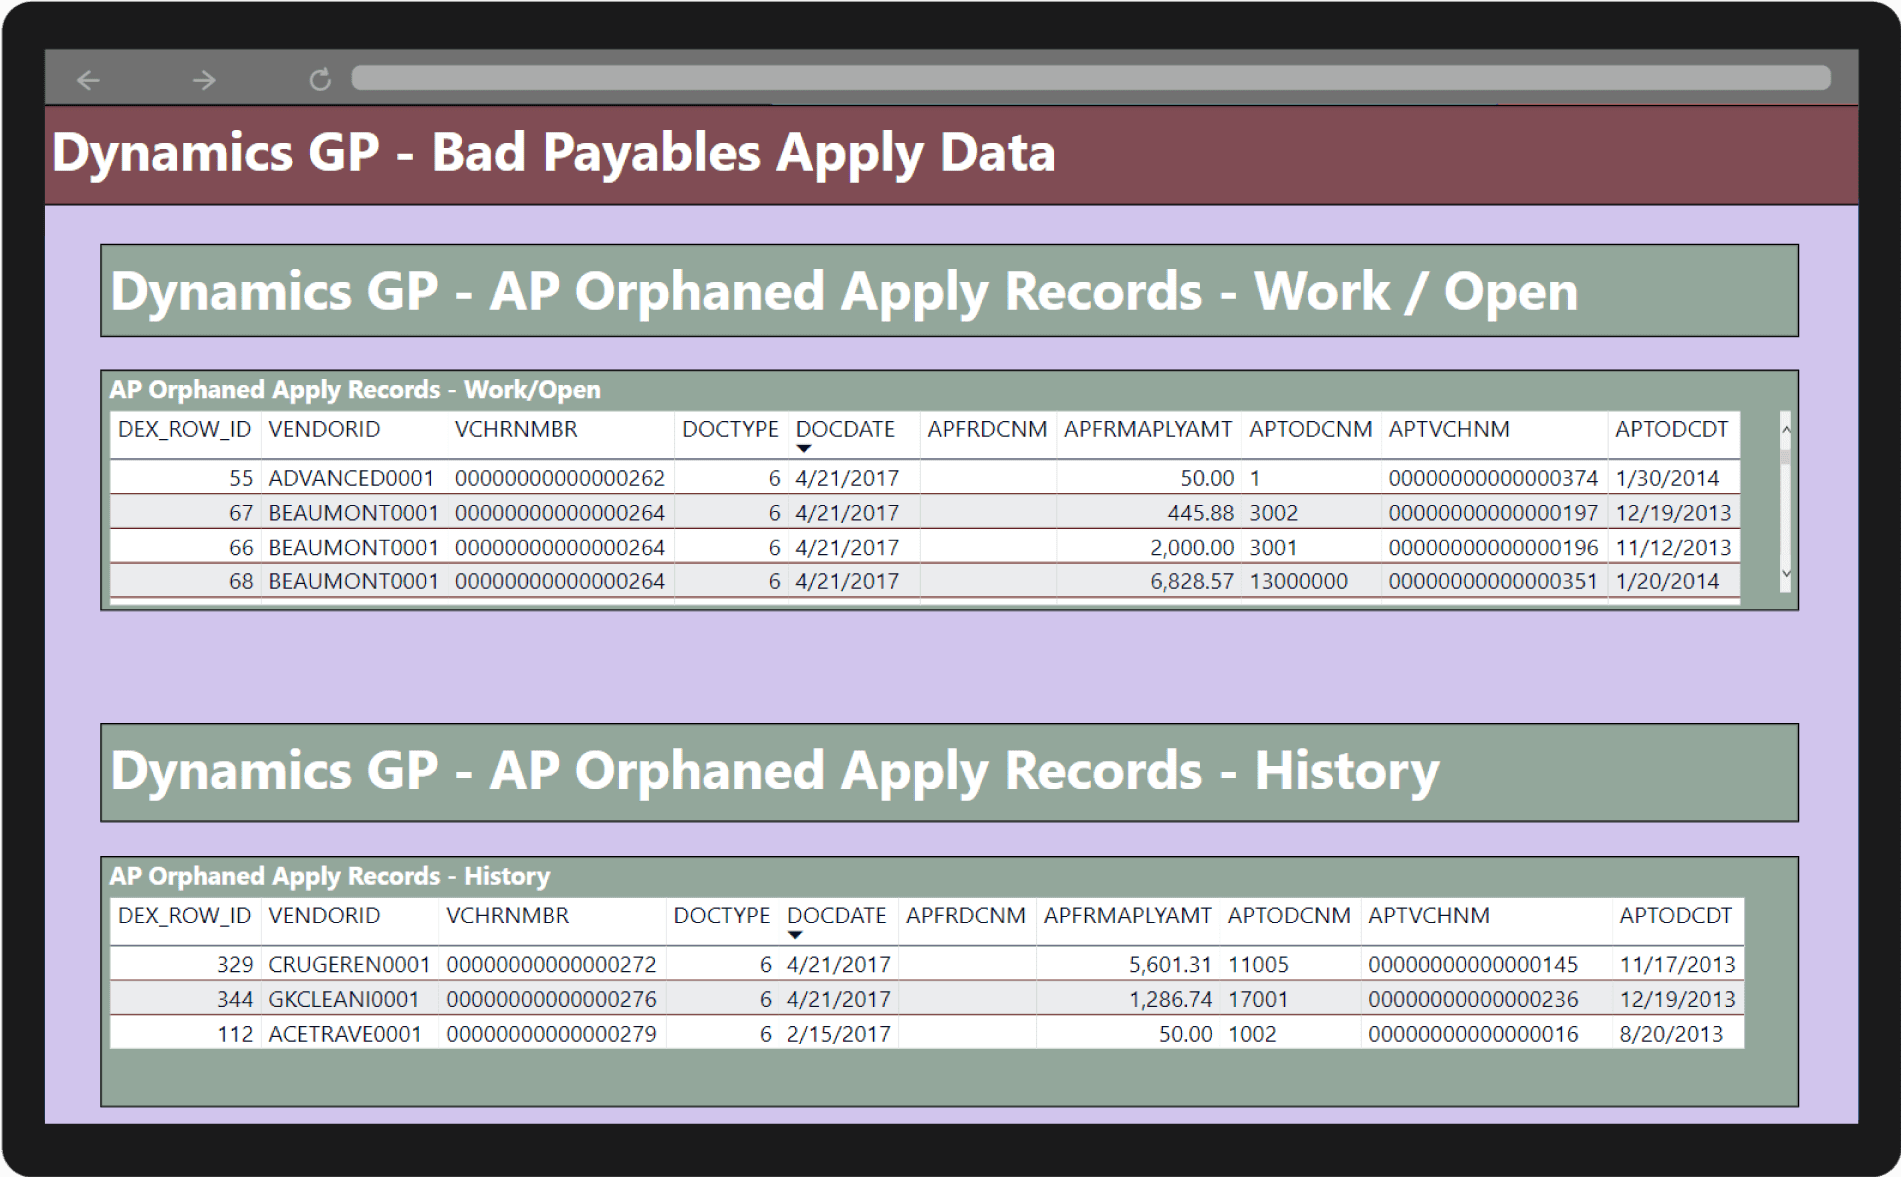Sort History table by APFRMAPLYAMT header
Viewport: 1901px width, 1177px height.
1127,915
